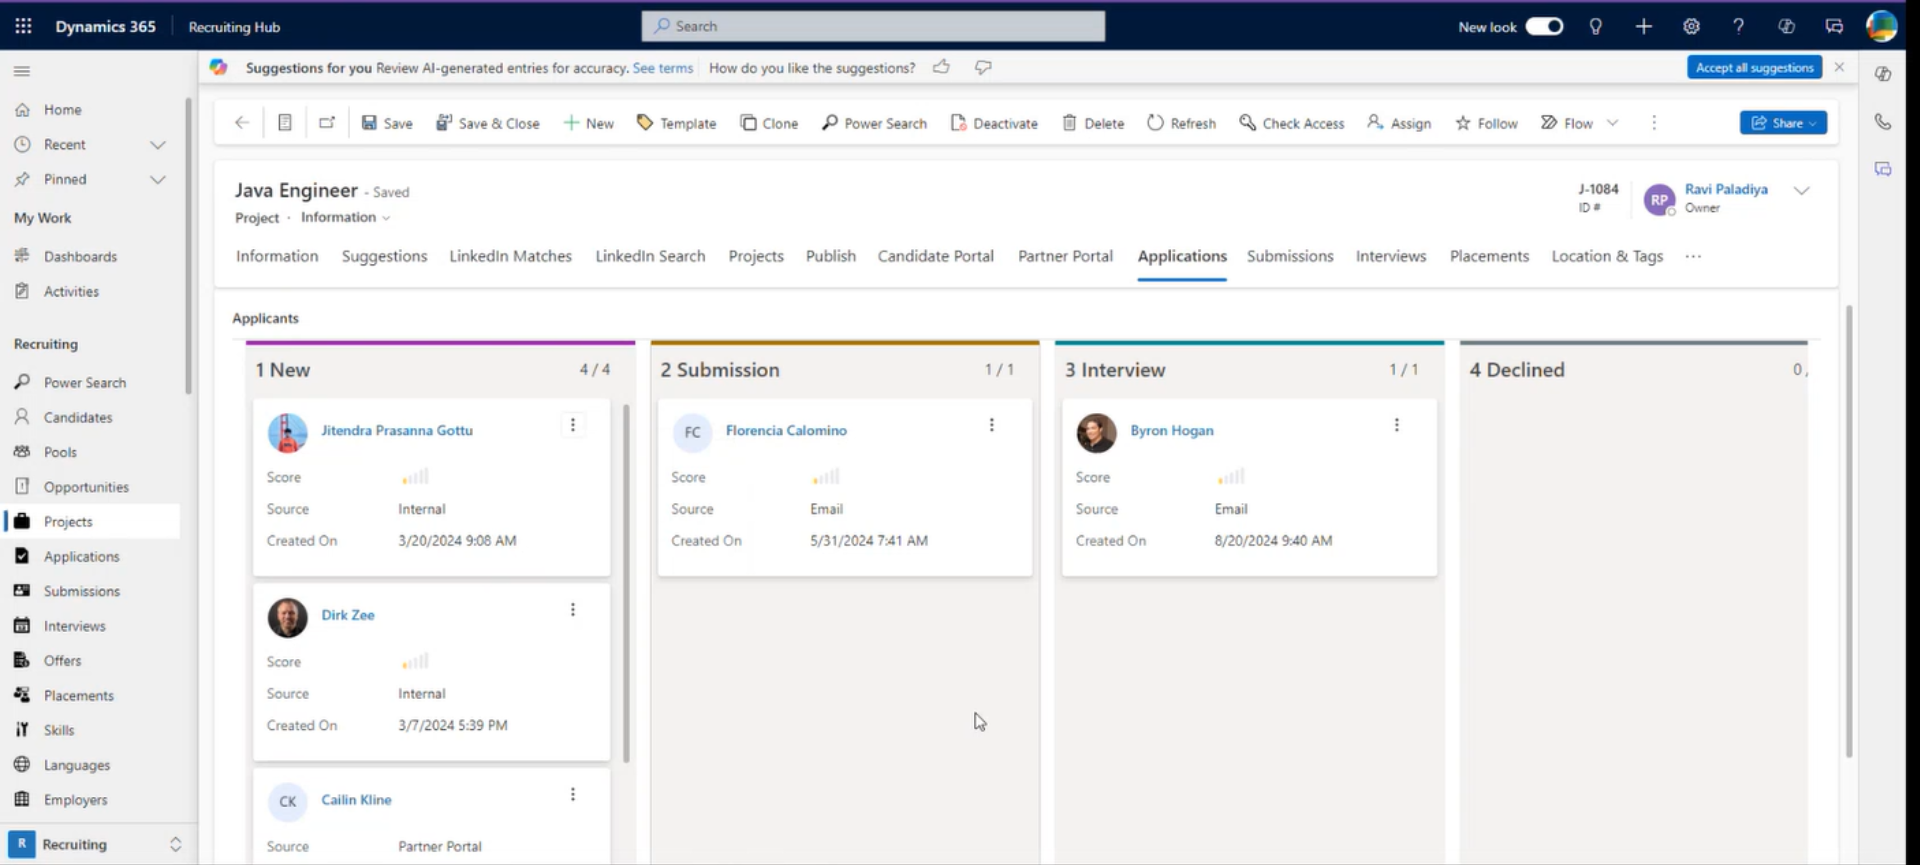Click Assign command
The width and height of the screenshot is (1920, 865).
tap(1399, 123)
